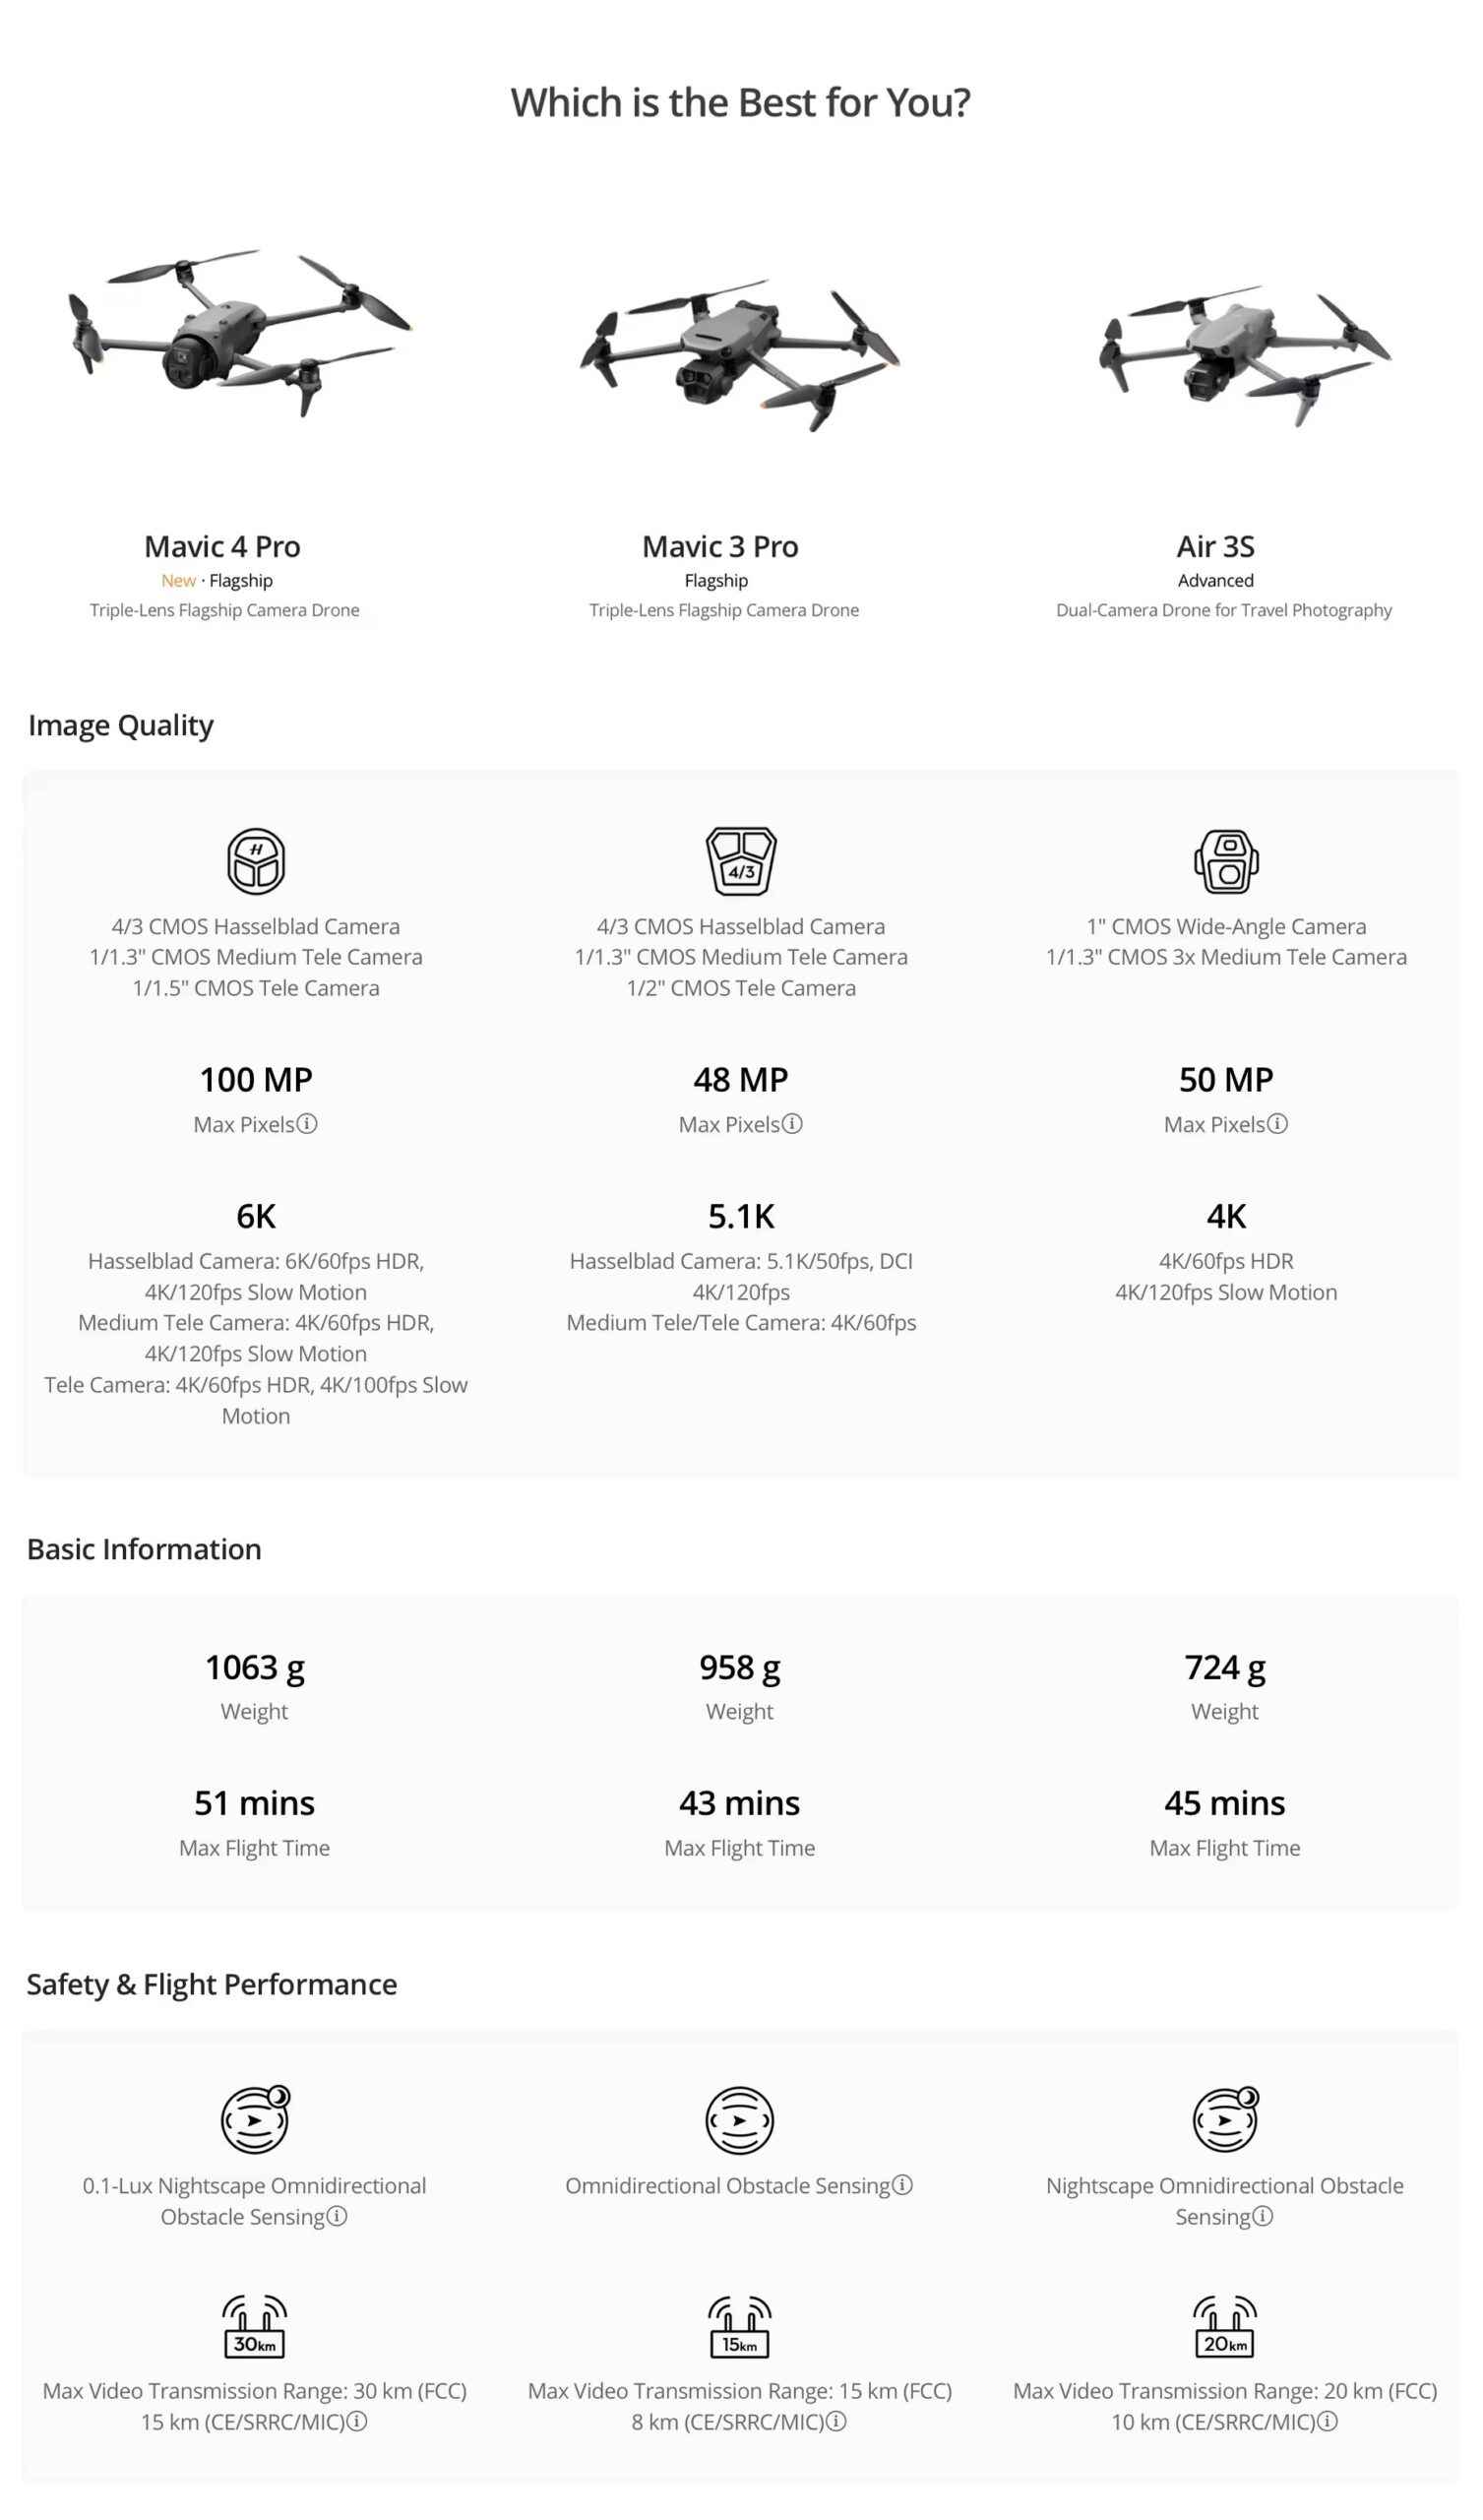Click Mavic 3 Pro obstacle sensing icon
1483x2520 pixels.
point(739,2120)
